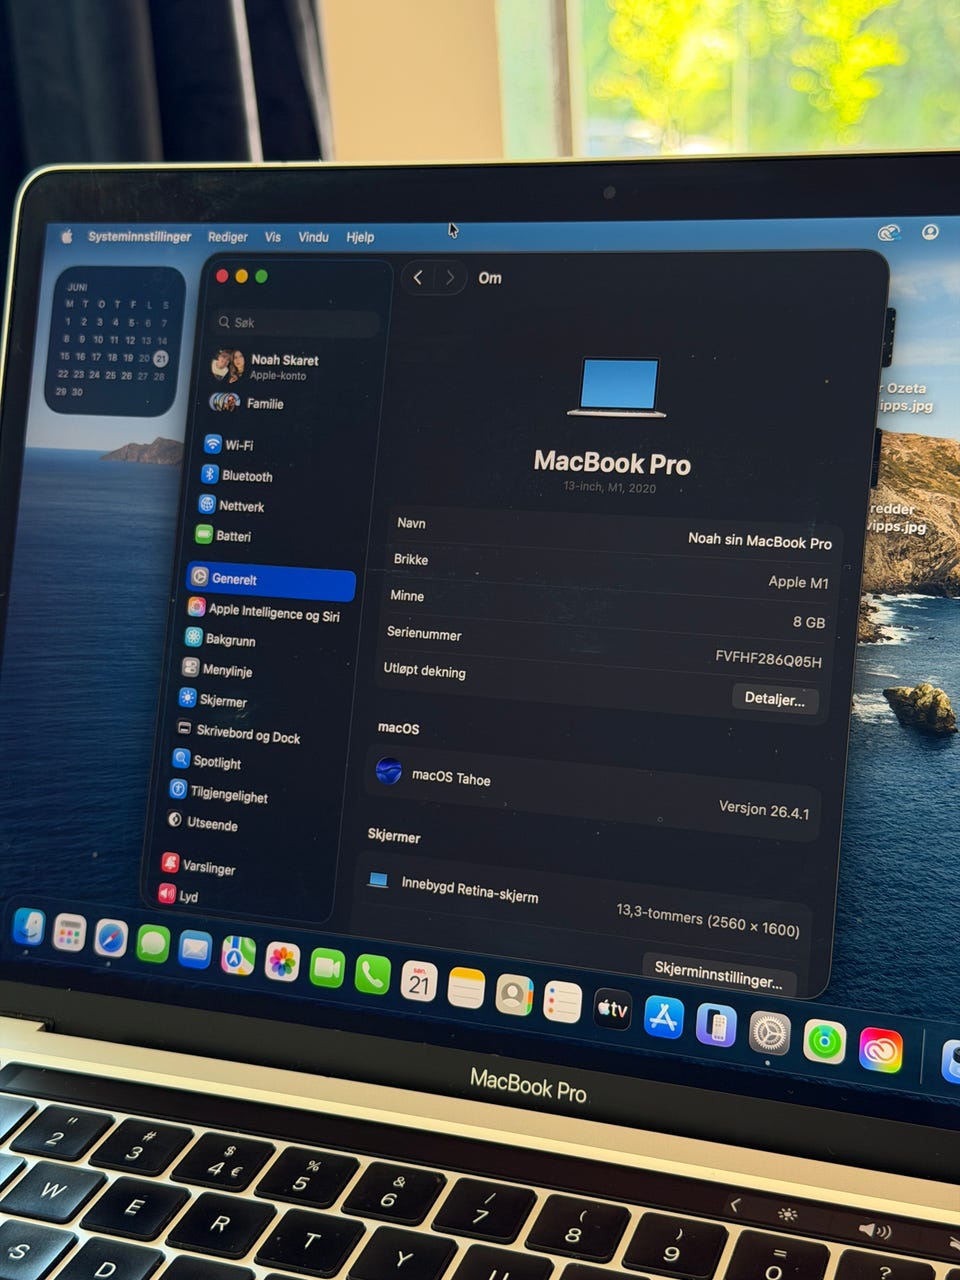960x1280 pixels.
Task: Click the name 'Noah sin MacBook Pro'
Action: (760, 540)
